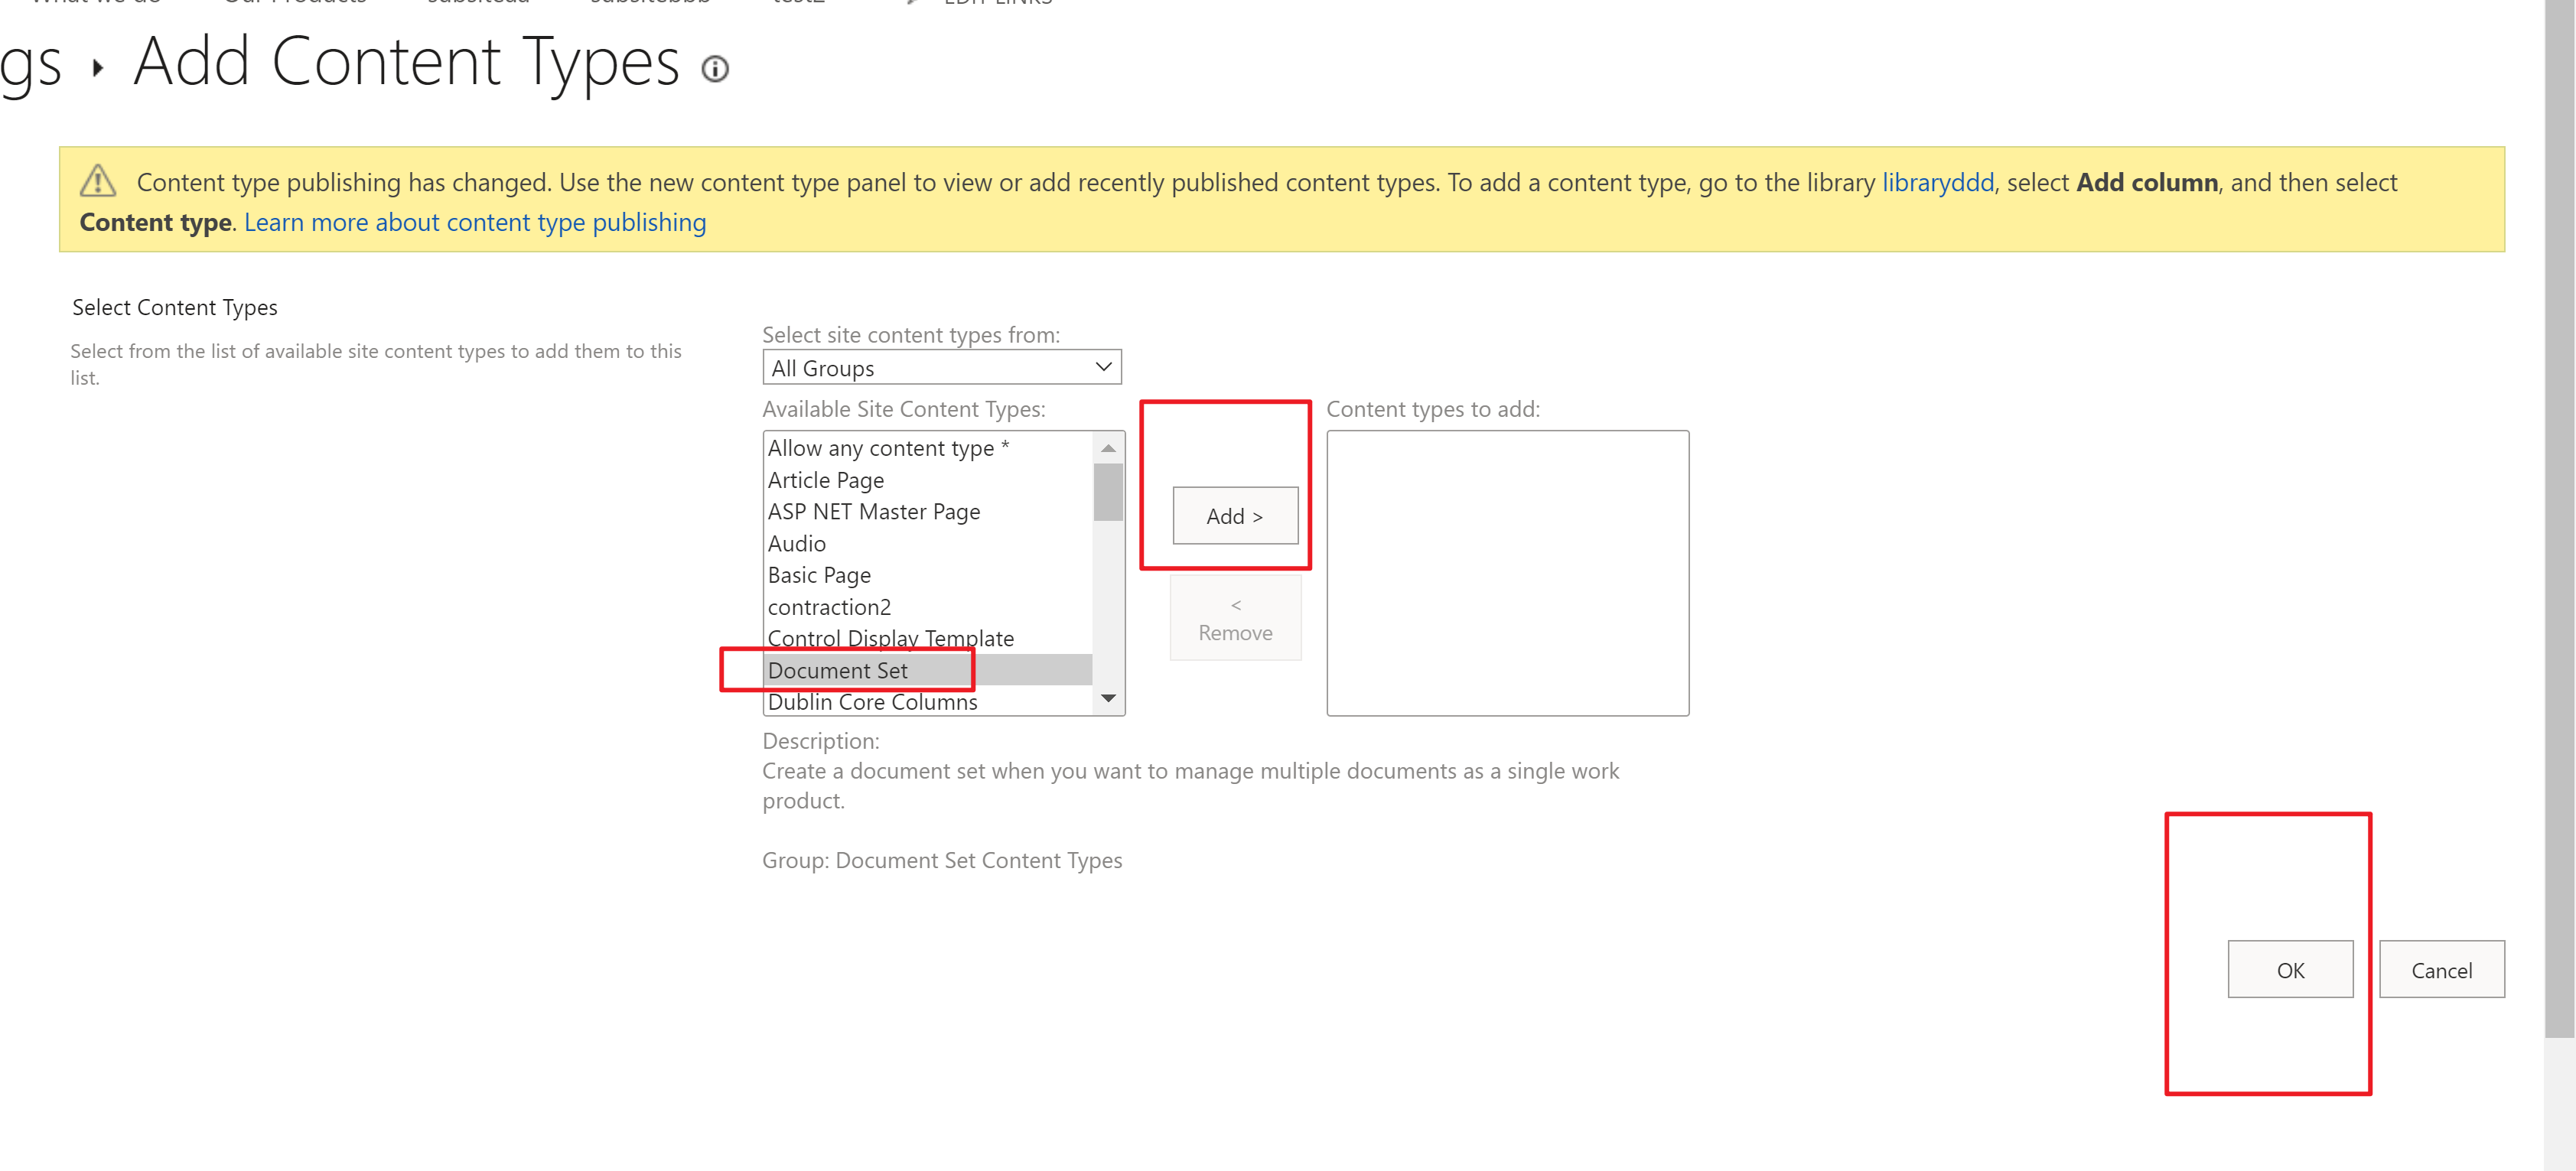Select Allow any content type * entry
The image size is (2576, 1171).
928,448
